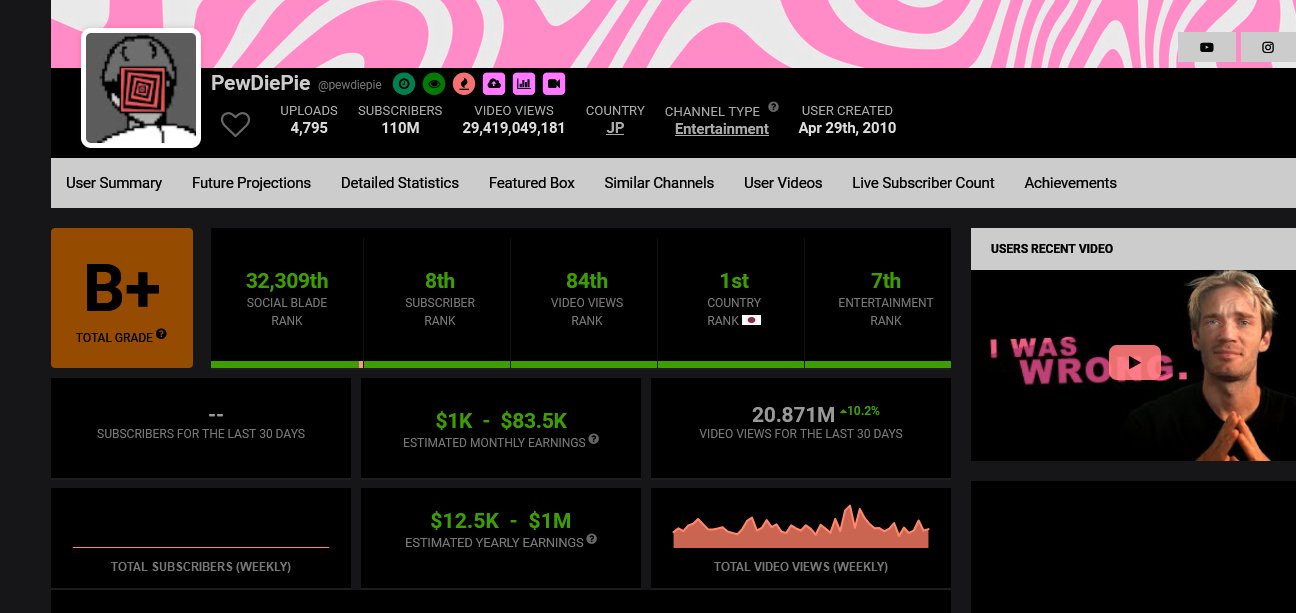
Task: Click the help icon beside CHANNEL TYPE
Action: tap(773, 107)
